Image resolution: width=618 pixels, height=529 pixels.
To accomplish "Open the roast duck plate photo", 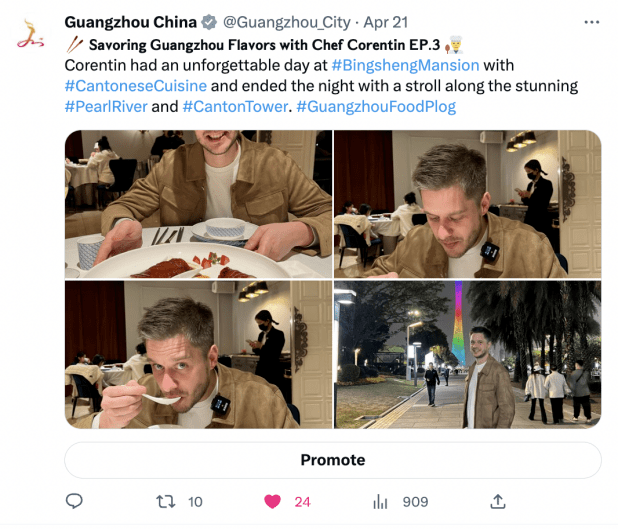I will click(x=198, y=204).
